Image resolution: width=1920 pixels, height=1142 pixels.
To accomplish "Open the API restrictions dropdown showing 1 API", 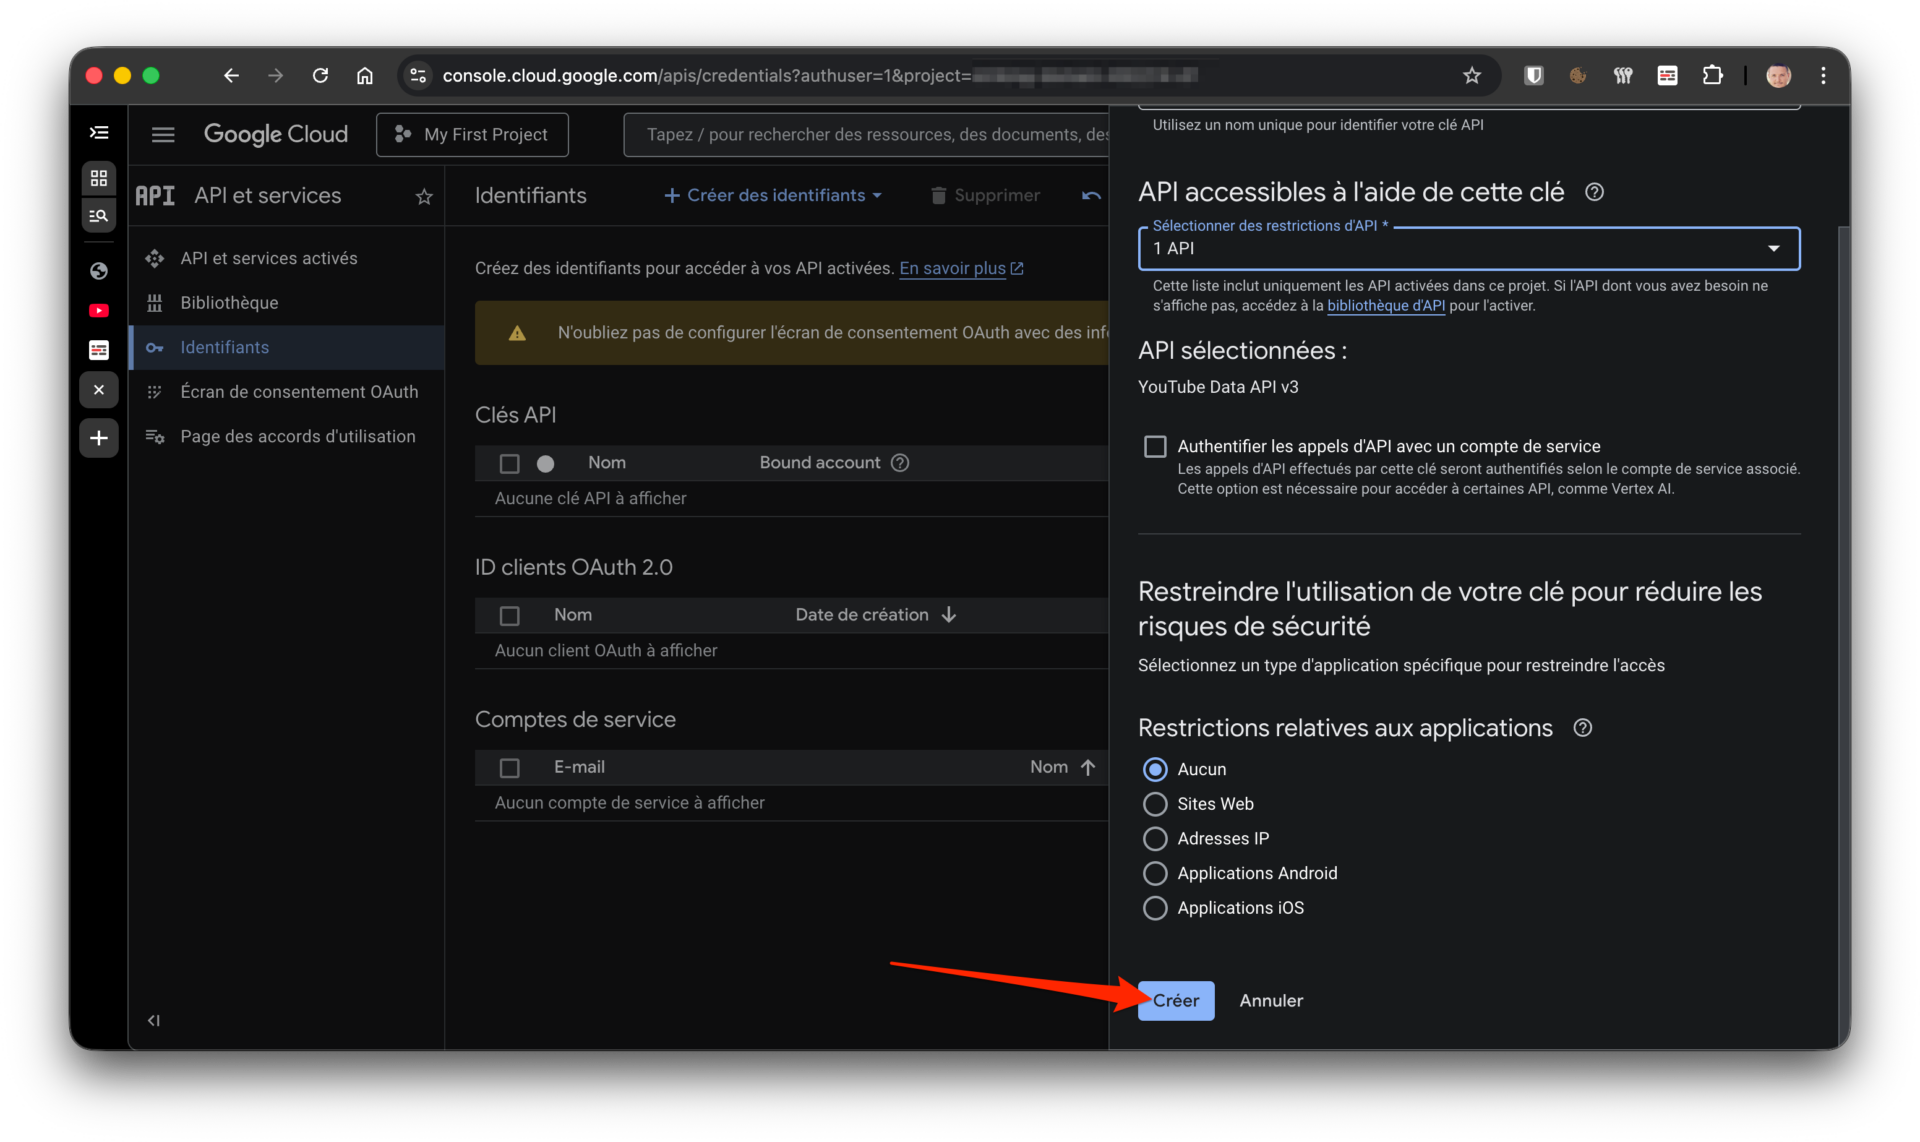I will (x=1469, y=248).
